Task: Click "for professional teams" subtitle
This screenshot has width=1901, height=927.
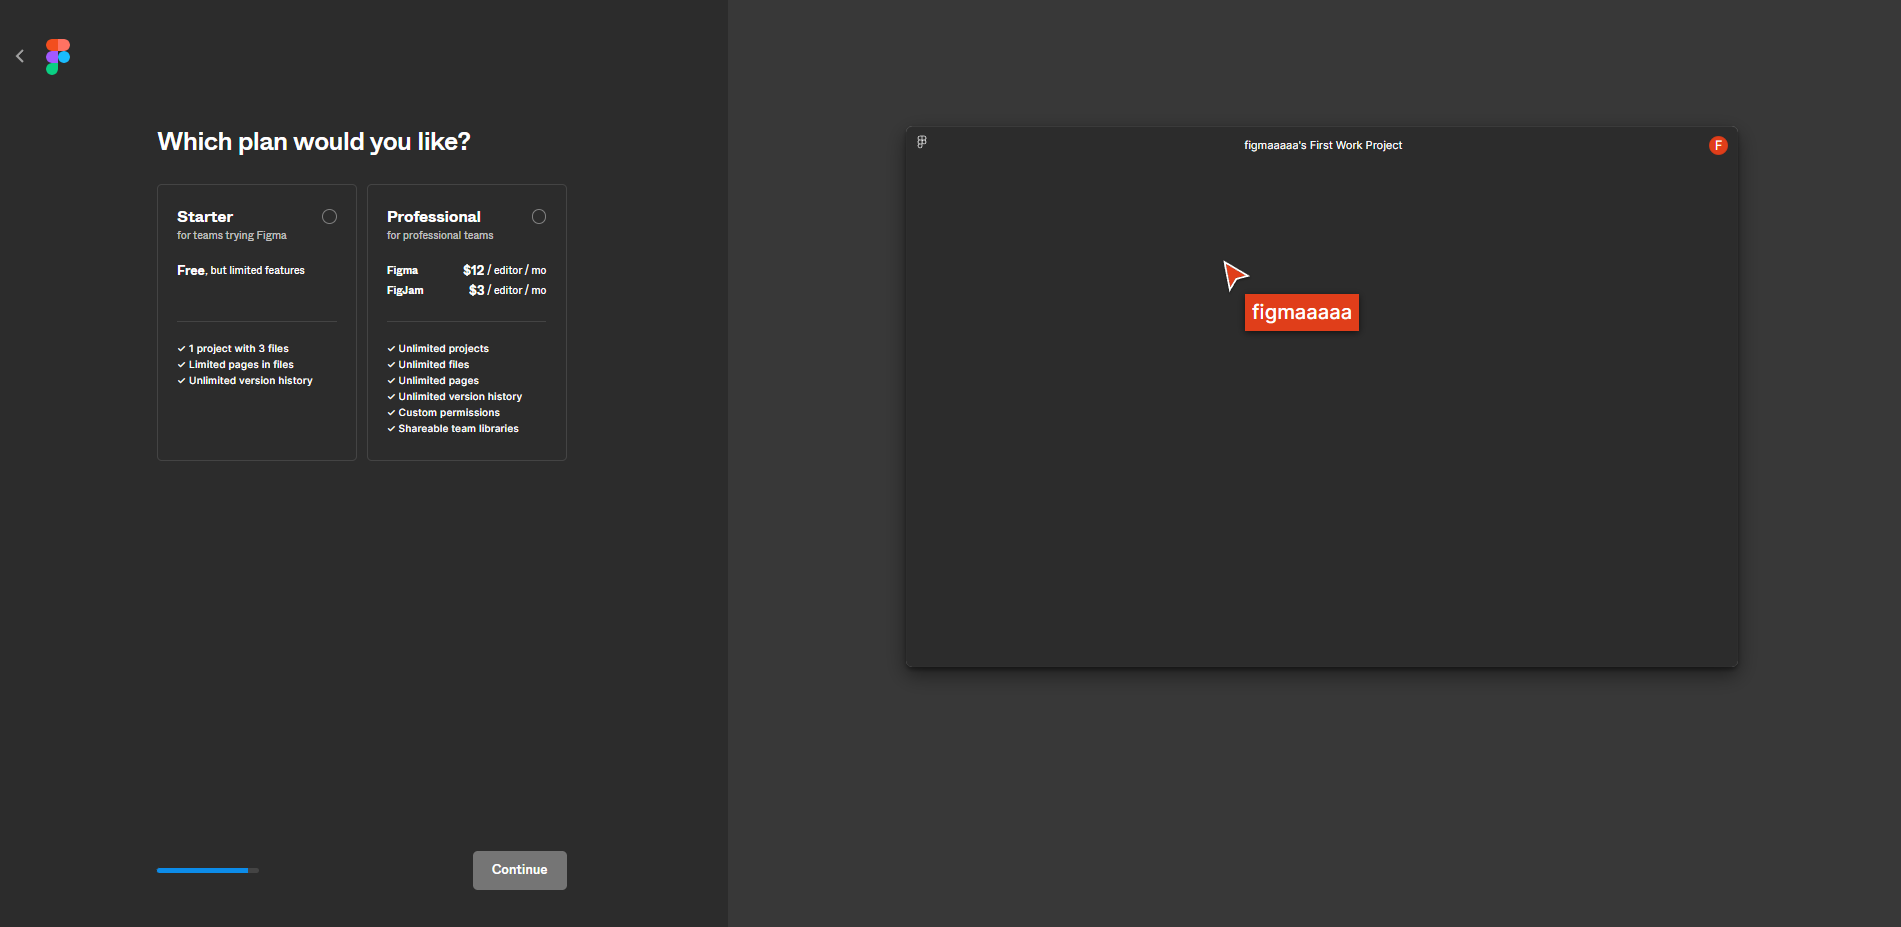Action: [x=440, y=236]
